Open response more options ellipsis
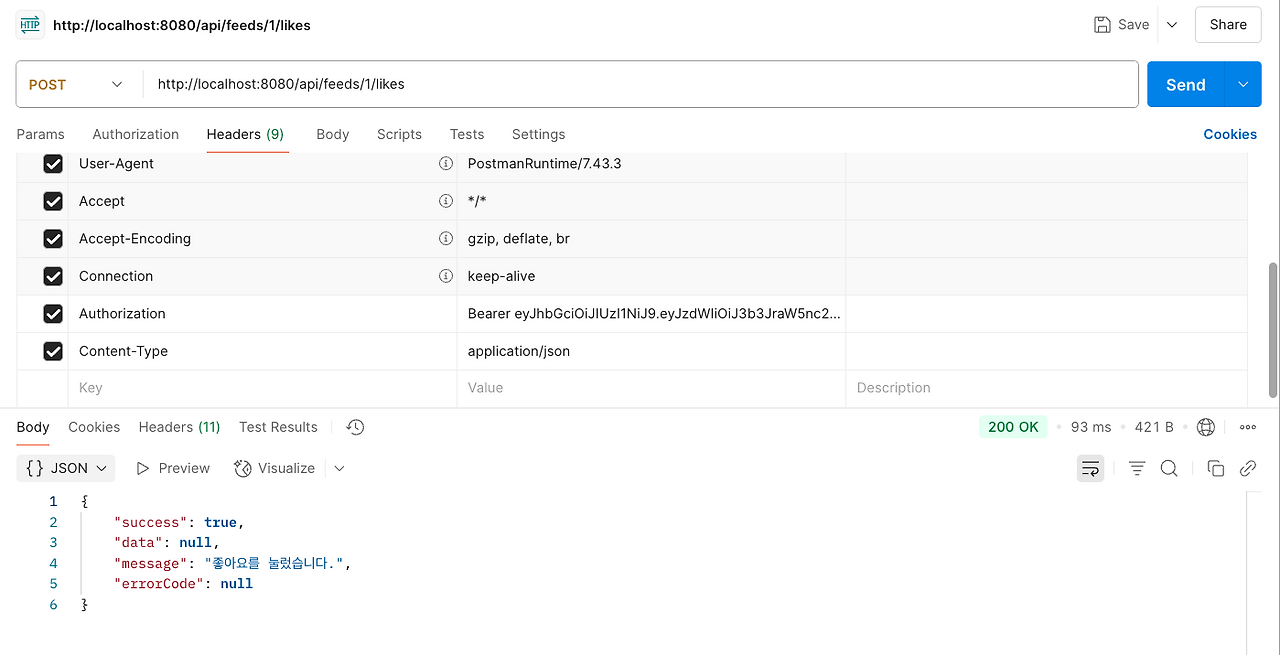The height and width of the screenshot is (655, 1280). click(x=1247, y=427)
